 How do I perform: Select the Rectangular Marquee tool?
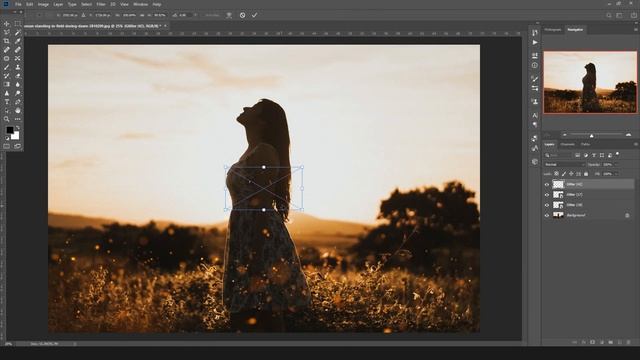pyautogui.click(x=18, y=24)
